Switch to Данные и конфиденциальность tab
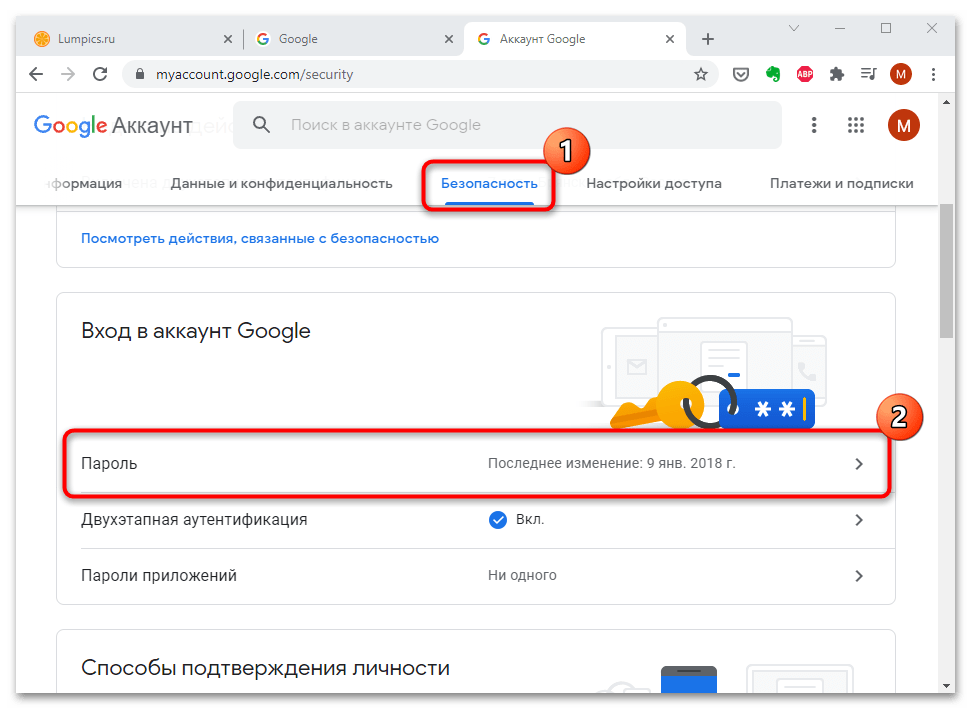Screen dimensions: 971x709 (x=281, y=183)
